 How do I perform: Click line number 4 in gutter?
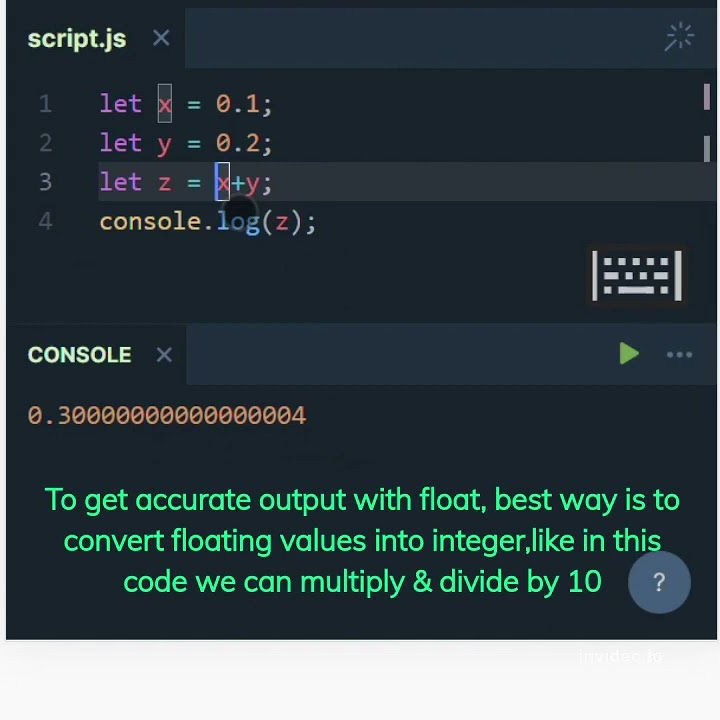pos(45,221)
